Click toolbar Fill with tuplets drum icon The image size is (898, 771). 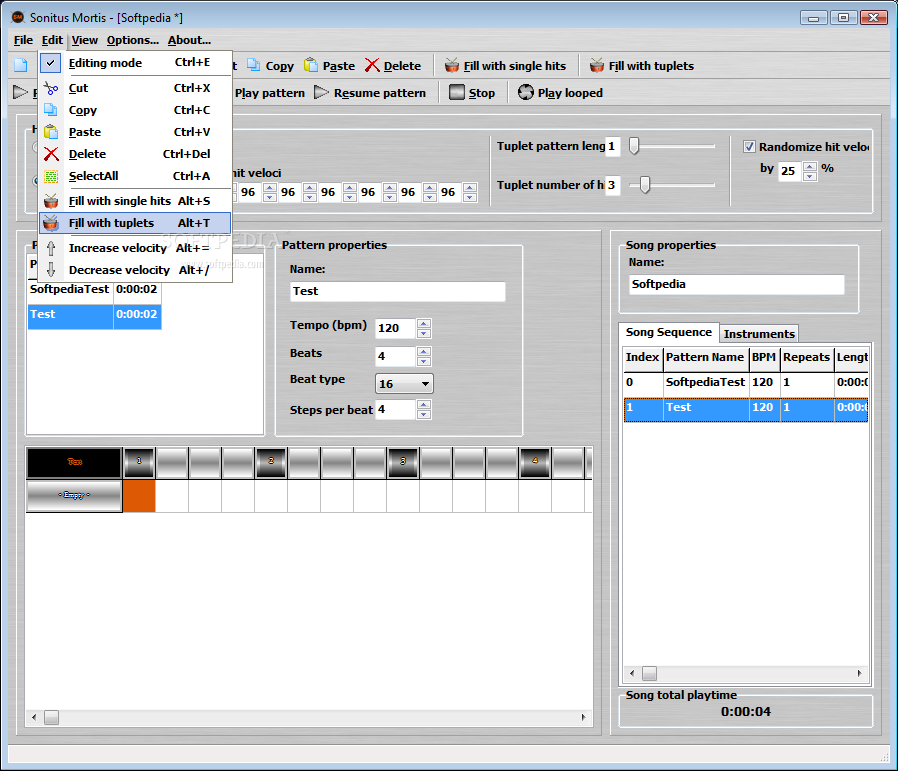tap(597, 65)
